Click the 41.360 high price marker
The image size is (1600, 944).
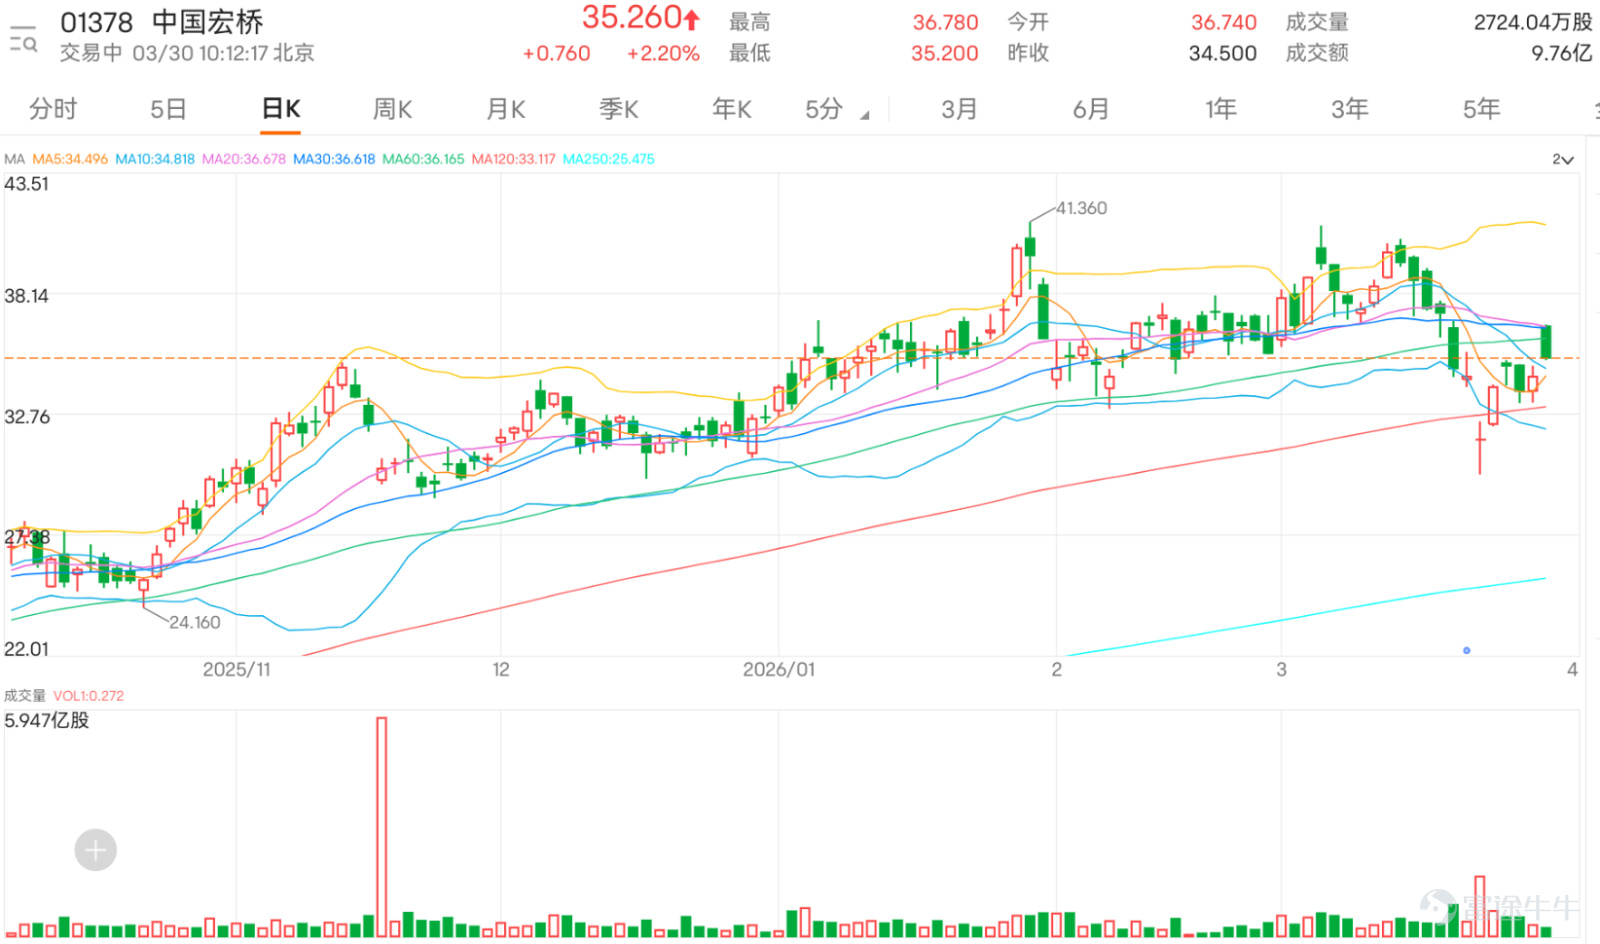tap(1082, 208)
